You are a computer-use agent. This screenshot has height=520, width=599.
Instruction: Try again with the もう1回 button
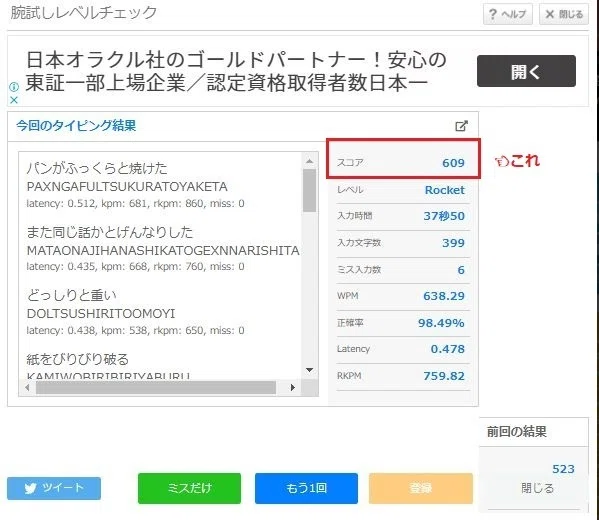pos(306,488)
